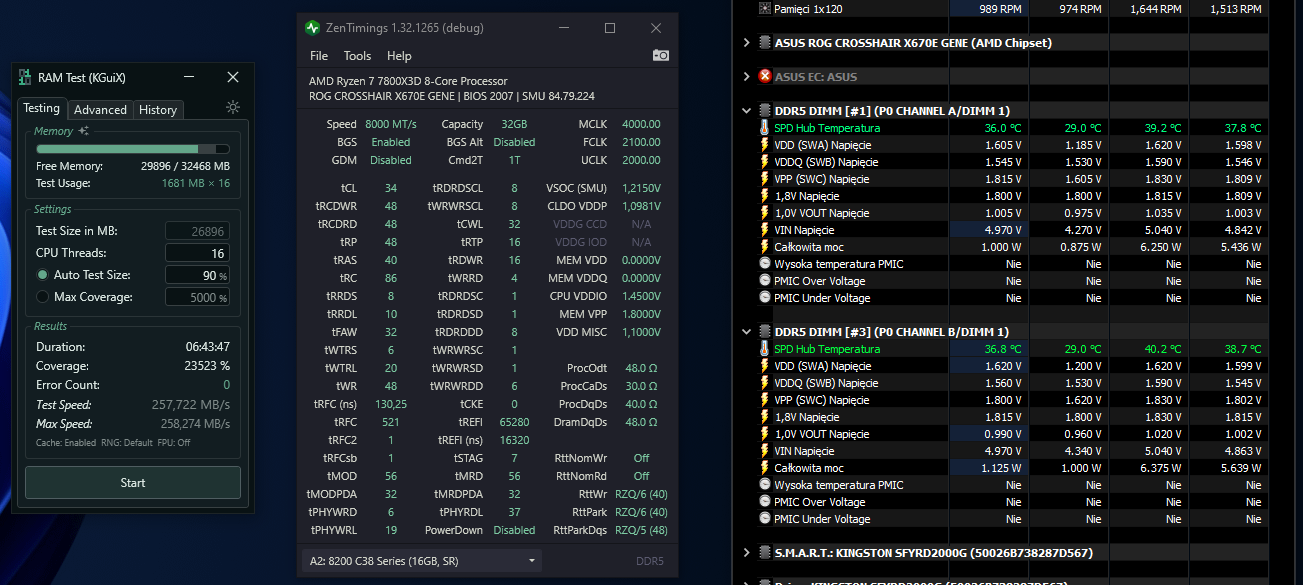Expand the S.M.A.R.T. KINGSTON SFYRD2000G node

pyautogui.click(x=746, y=553)
